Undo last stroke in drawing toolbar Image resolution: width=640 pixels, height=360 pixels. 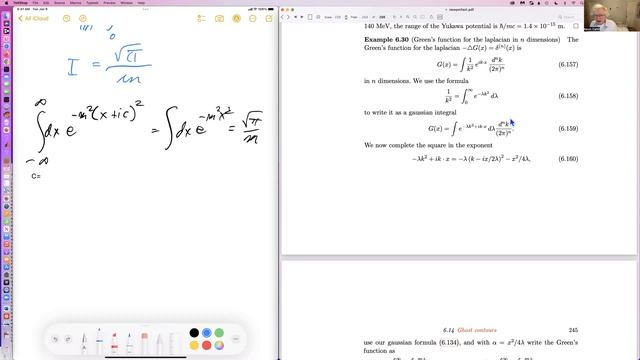click(55, 339)
